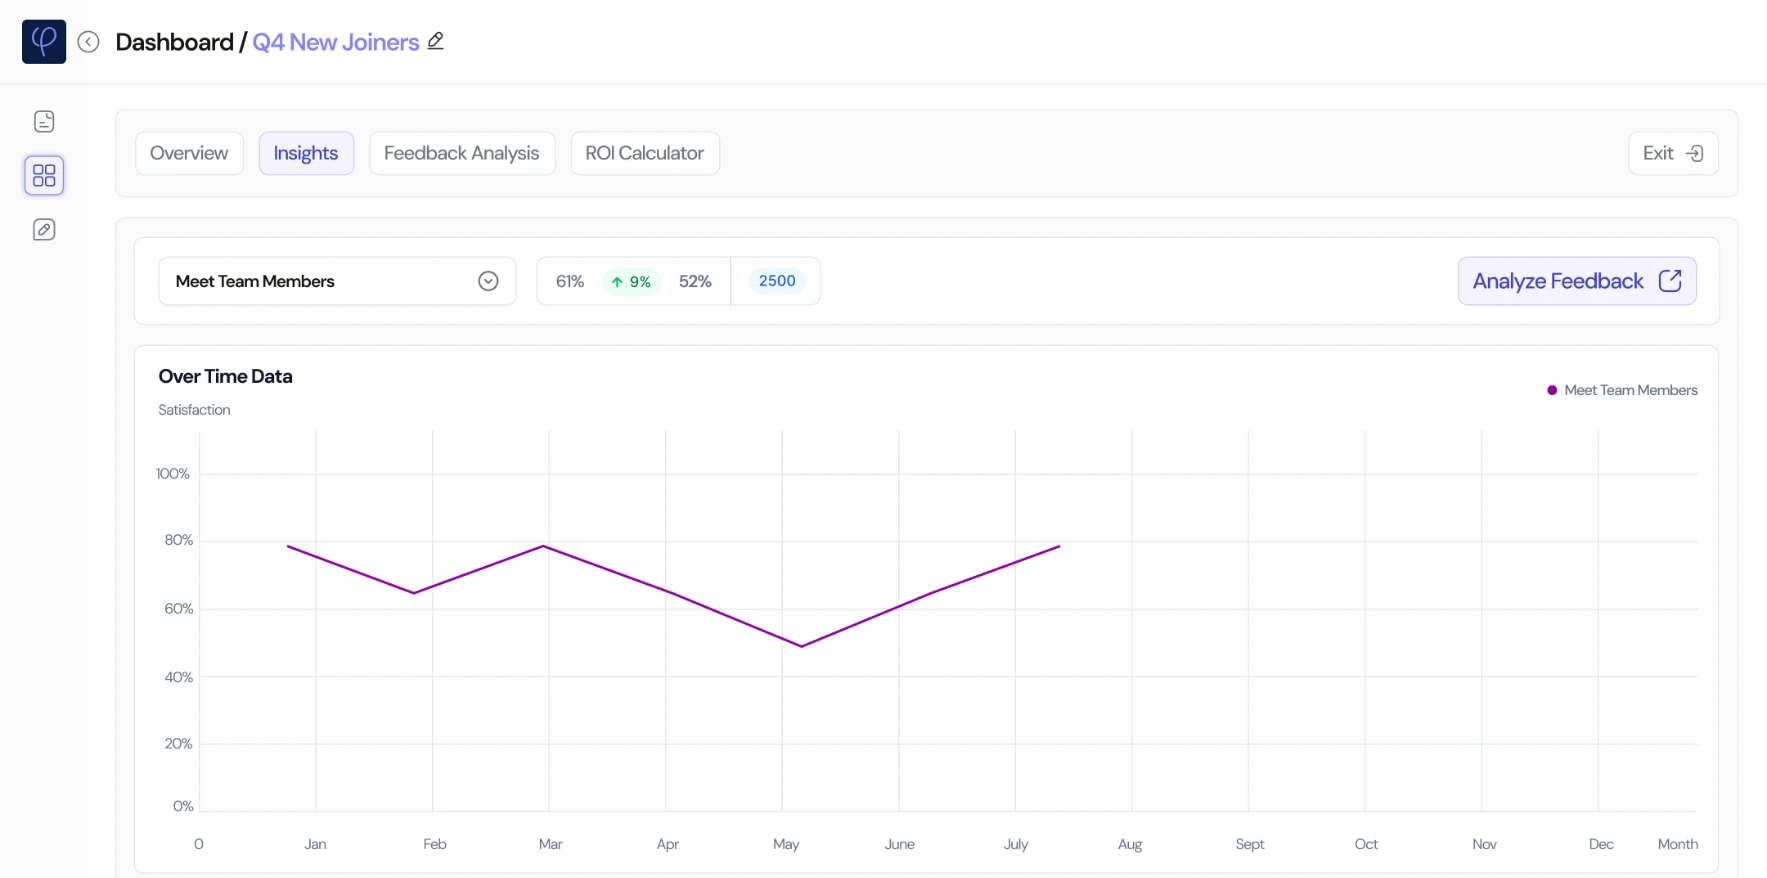Click the exit arrow icon

click(x=1695, y=154)
